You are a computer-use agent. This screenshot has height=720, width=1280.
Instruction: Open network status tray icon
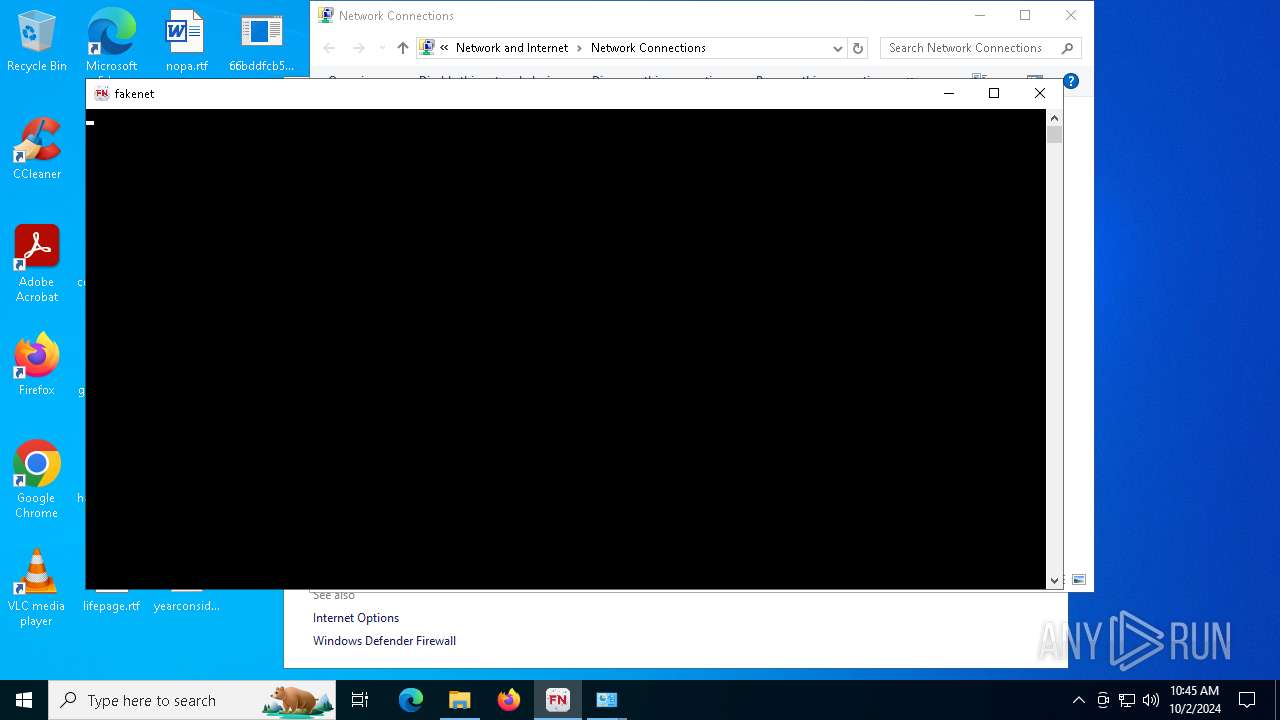(1127, 700)
